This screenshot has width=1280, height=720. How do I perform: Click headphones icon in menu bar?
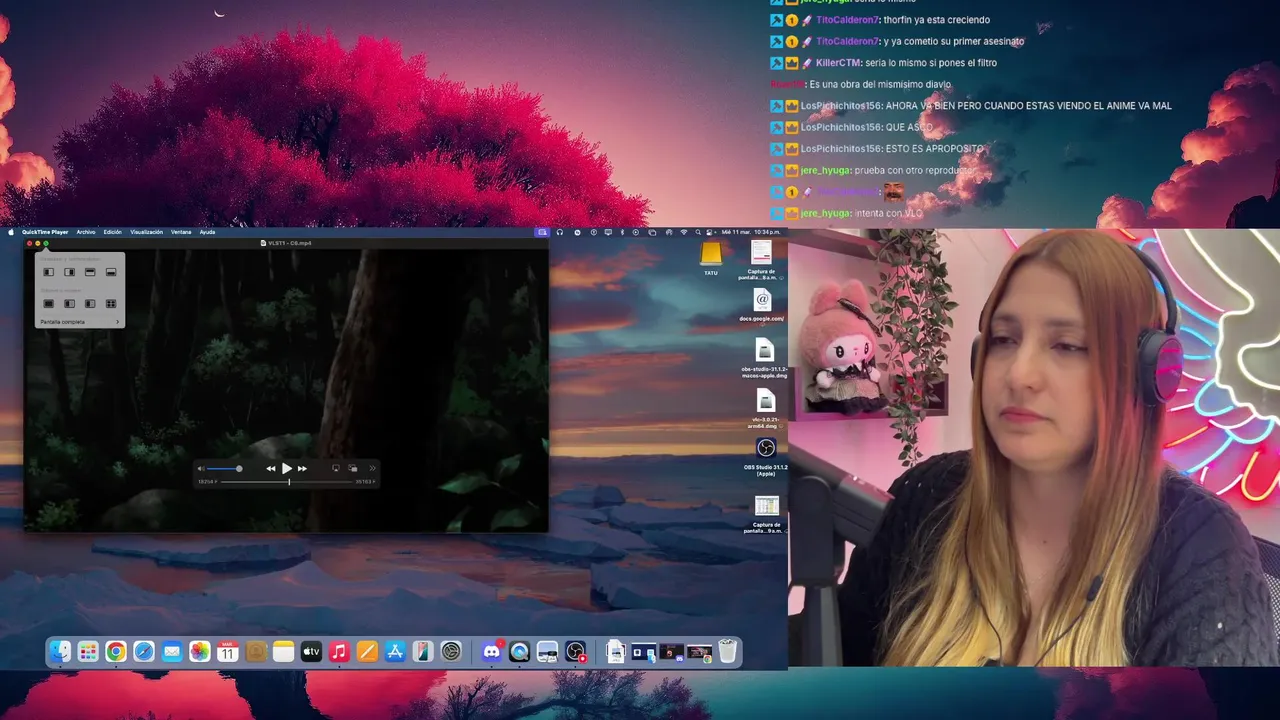click(560, 232)
